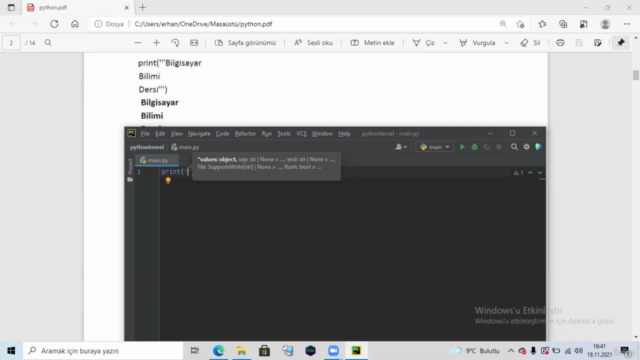Image resolution: width=640 pixels, height=360 pixels.
Task: Click the PDF vertical scrollbar thumb
Action: (636, 75)
